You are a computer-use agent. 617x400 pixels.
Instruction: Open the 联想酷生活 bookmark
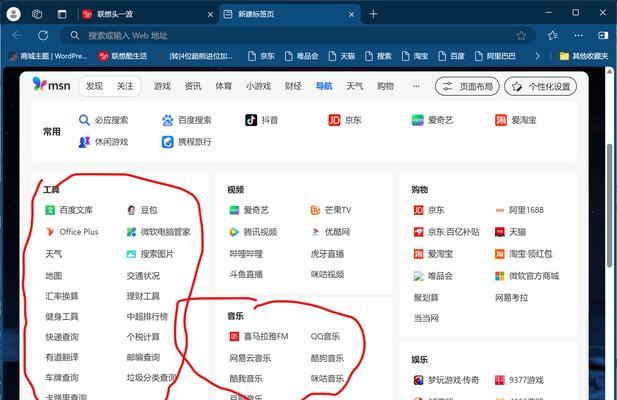click(x=123, y=56)
